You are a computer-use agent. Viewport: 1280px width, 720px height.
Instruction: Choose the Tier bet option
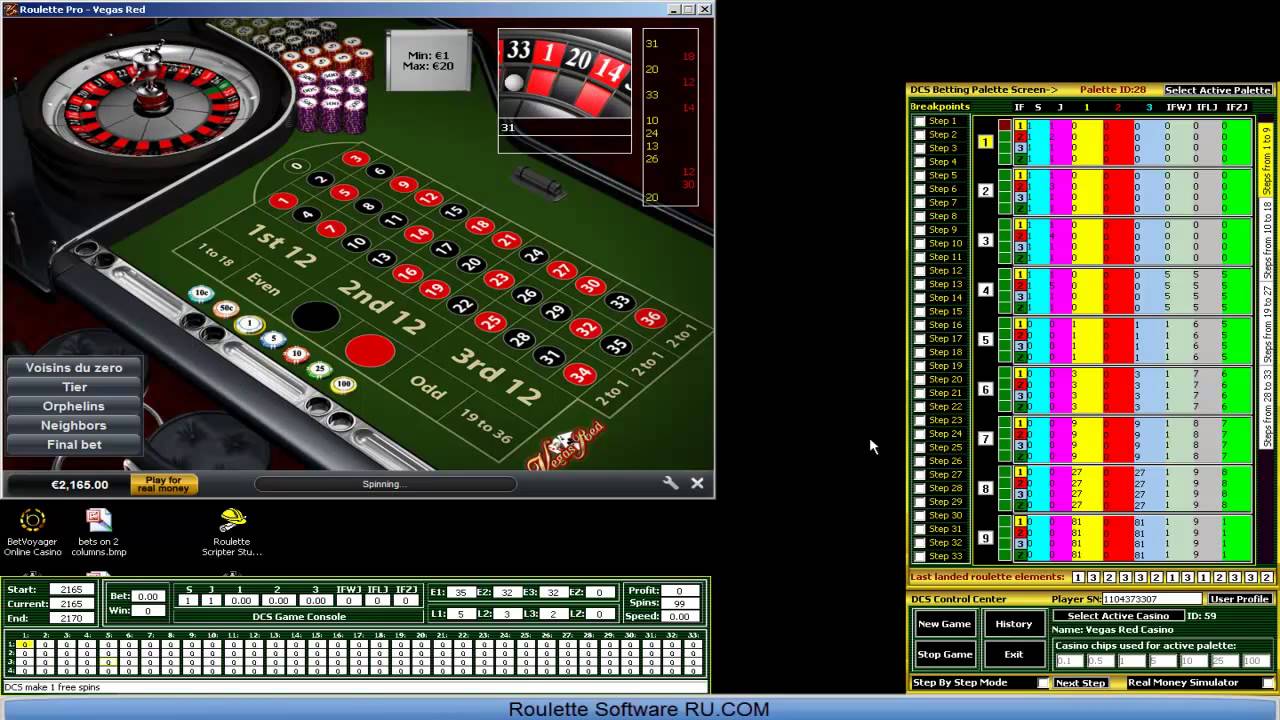[x=74, y=387]
